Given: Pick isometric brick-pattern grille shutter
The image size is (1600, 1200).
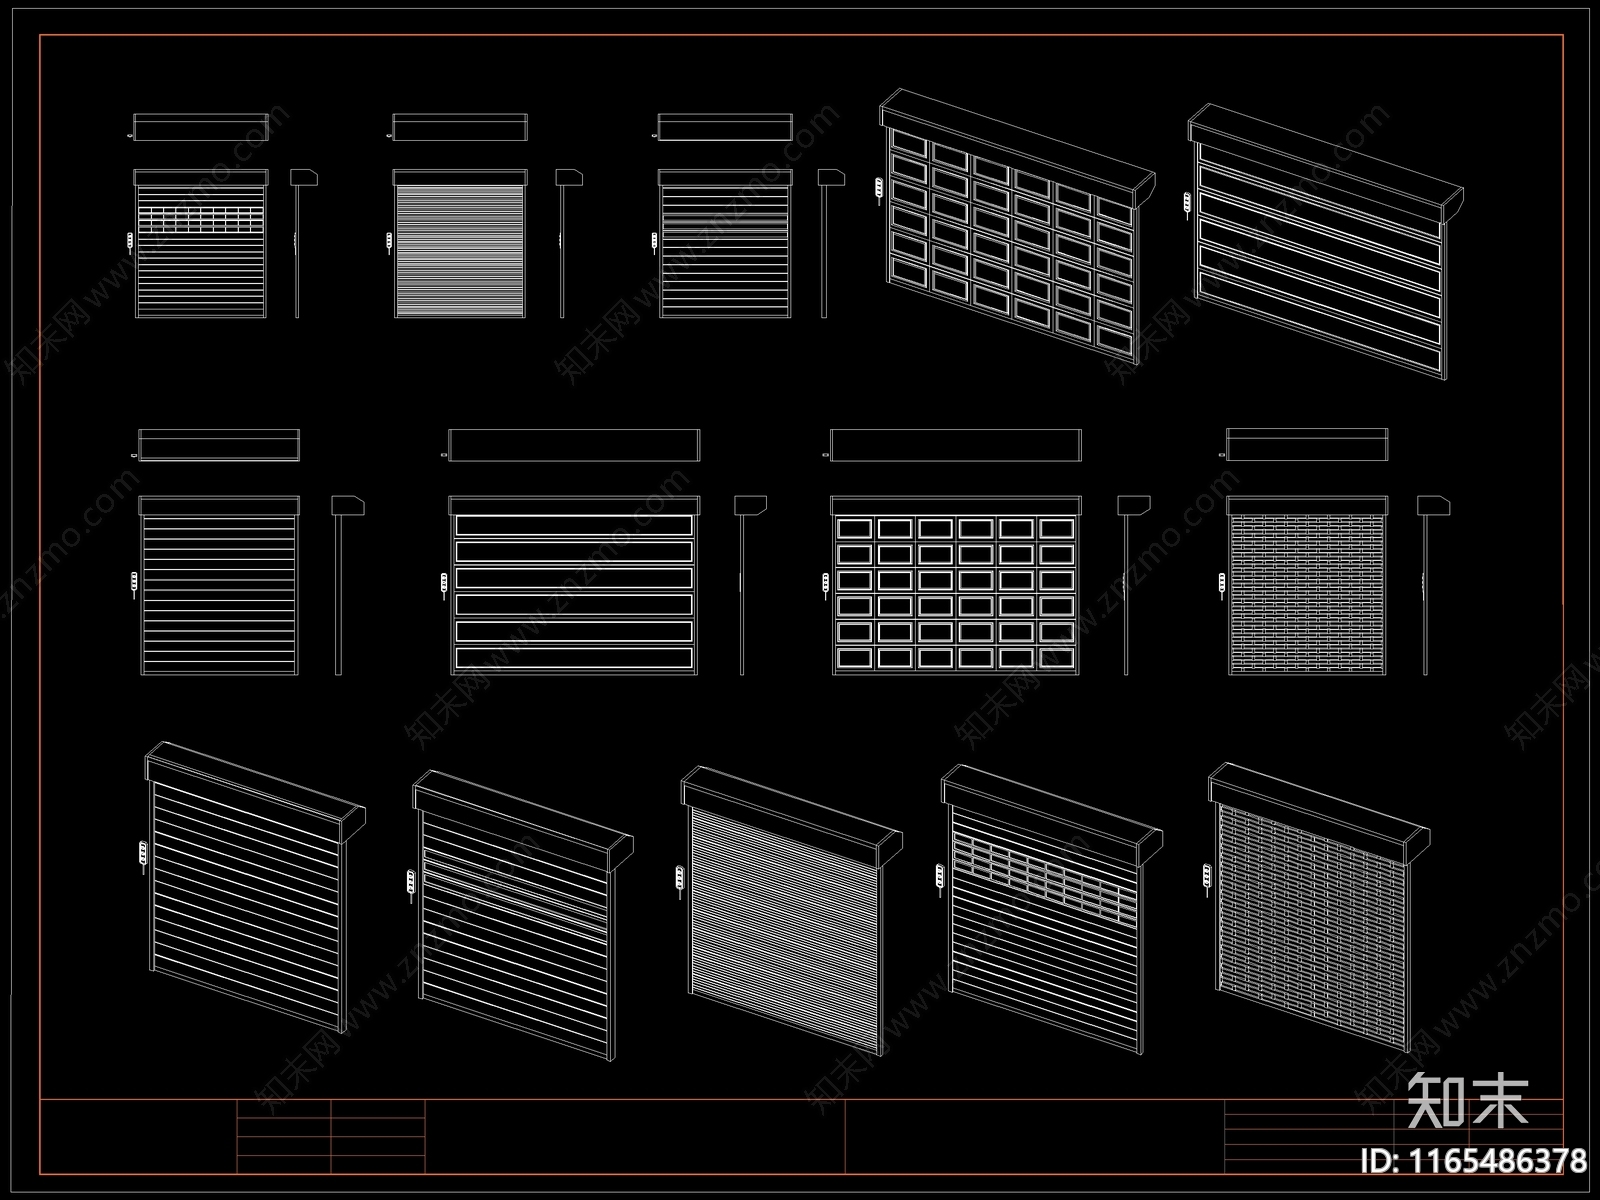Looking at the screenshot, I should (x=1319, y=907).
